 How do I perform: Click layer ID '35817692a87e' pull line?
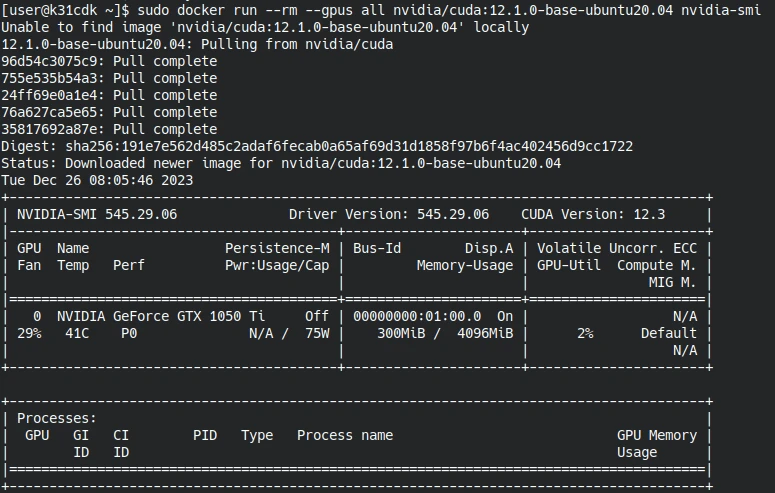(109, 129)
